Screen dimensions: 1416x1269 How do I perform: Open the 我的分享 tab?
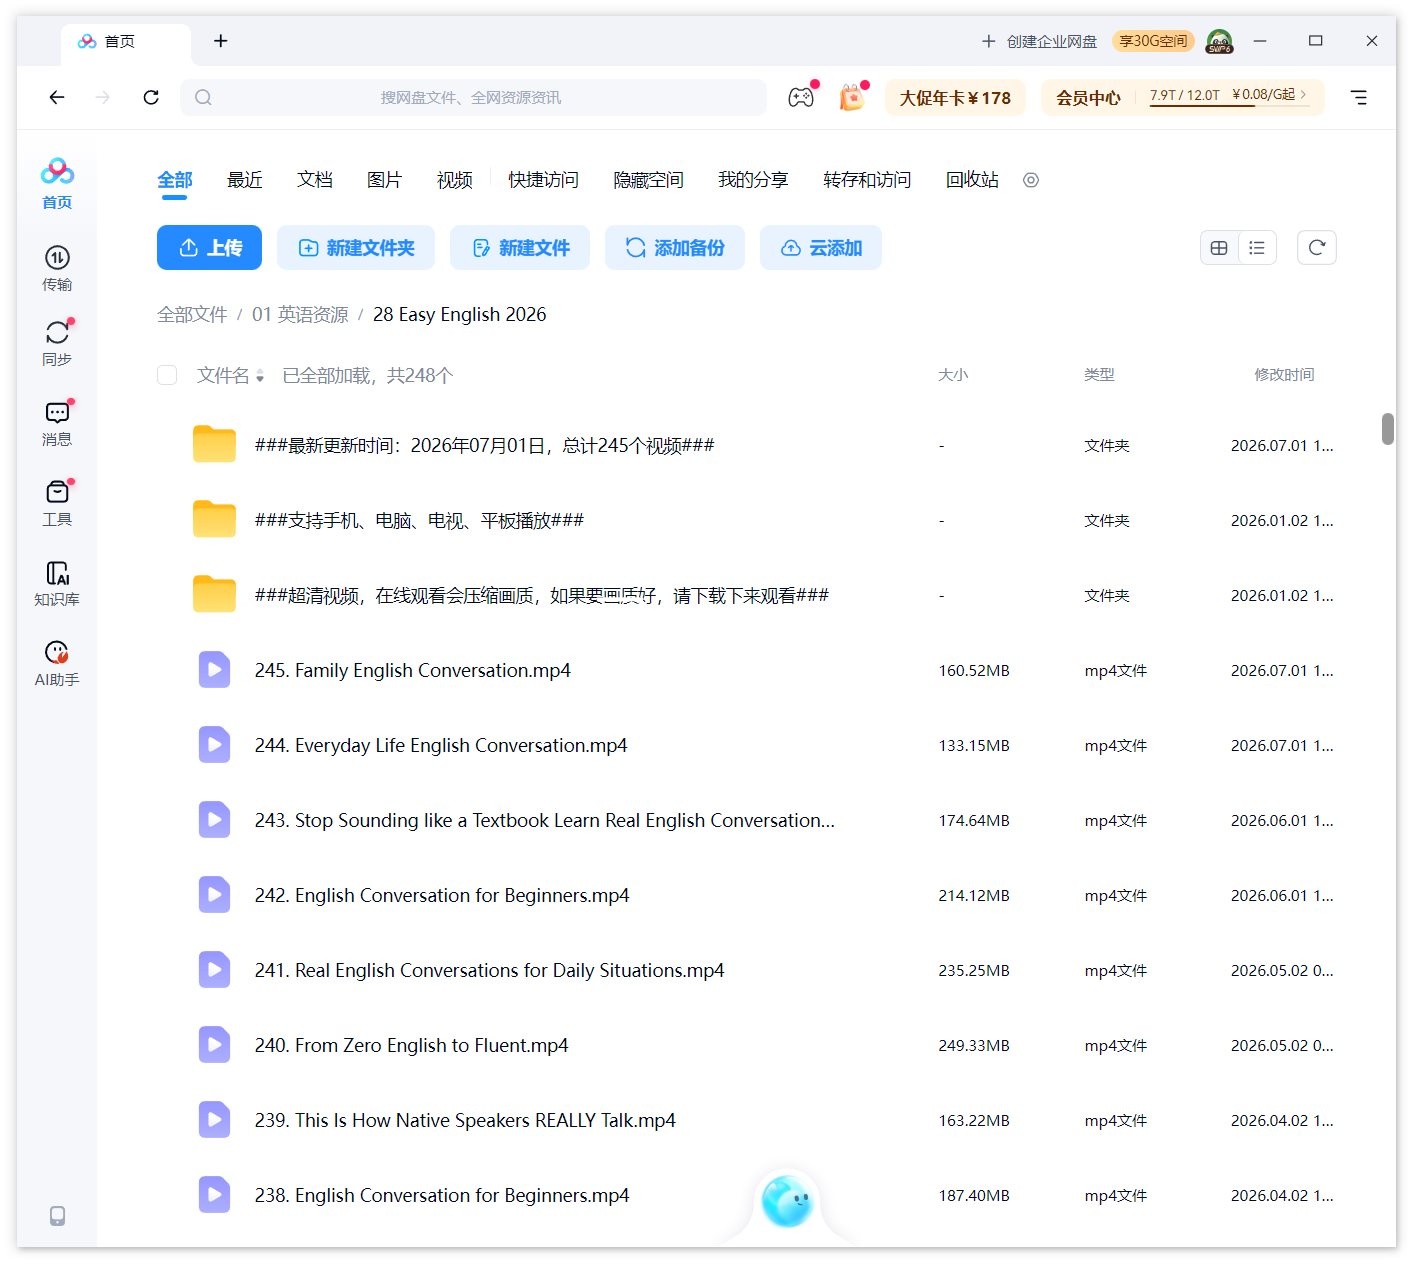click(x=753, y=180)
